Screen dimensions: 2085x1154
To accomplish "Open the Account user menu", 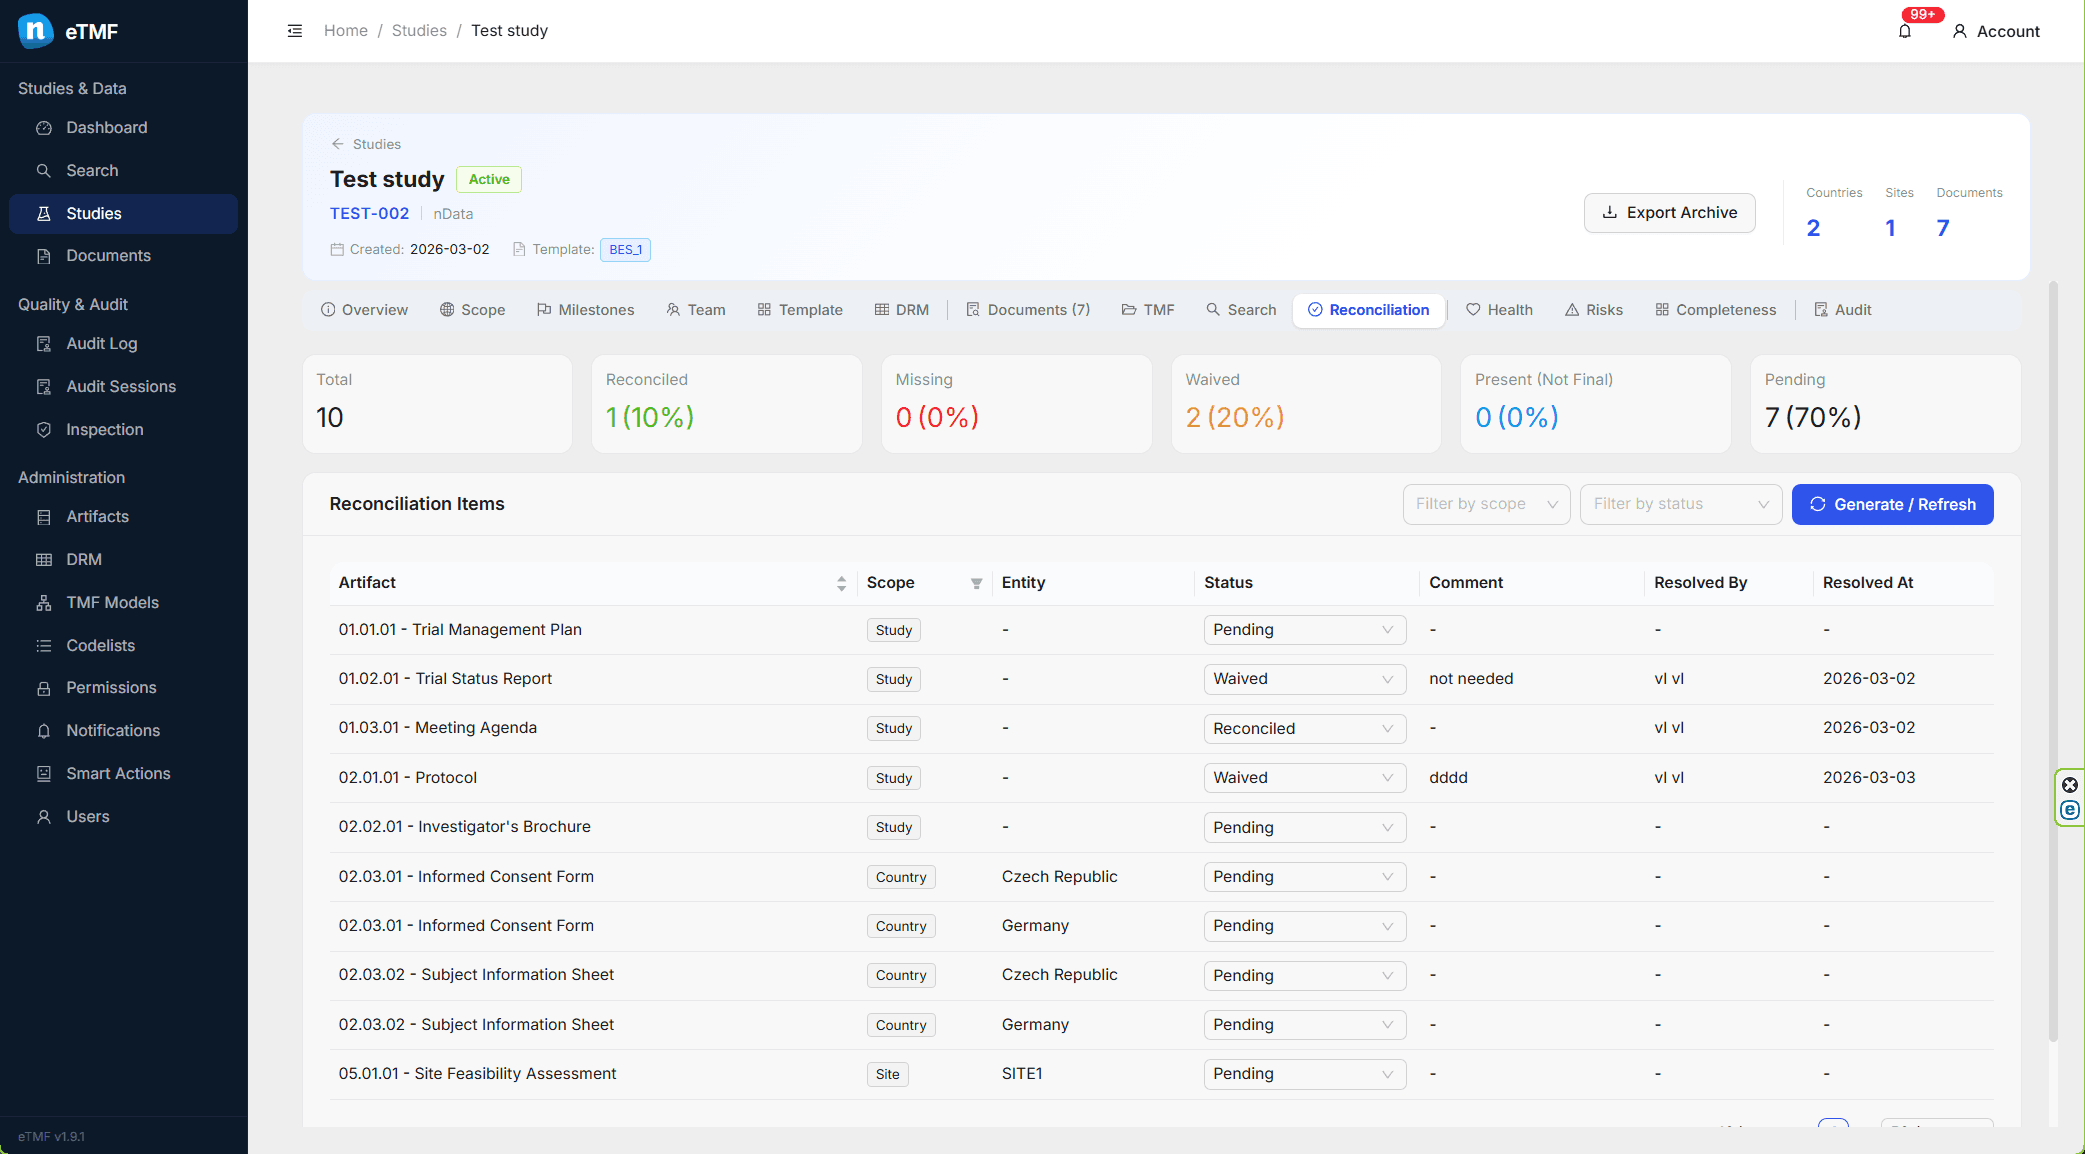I will (1996, 31).
